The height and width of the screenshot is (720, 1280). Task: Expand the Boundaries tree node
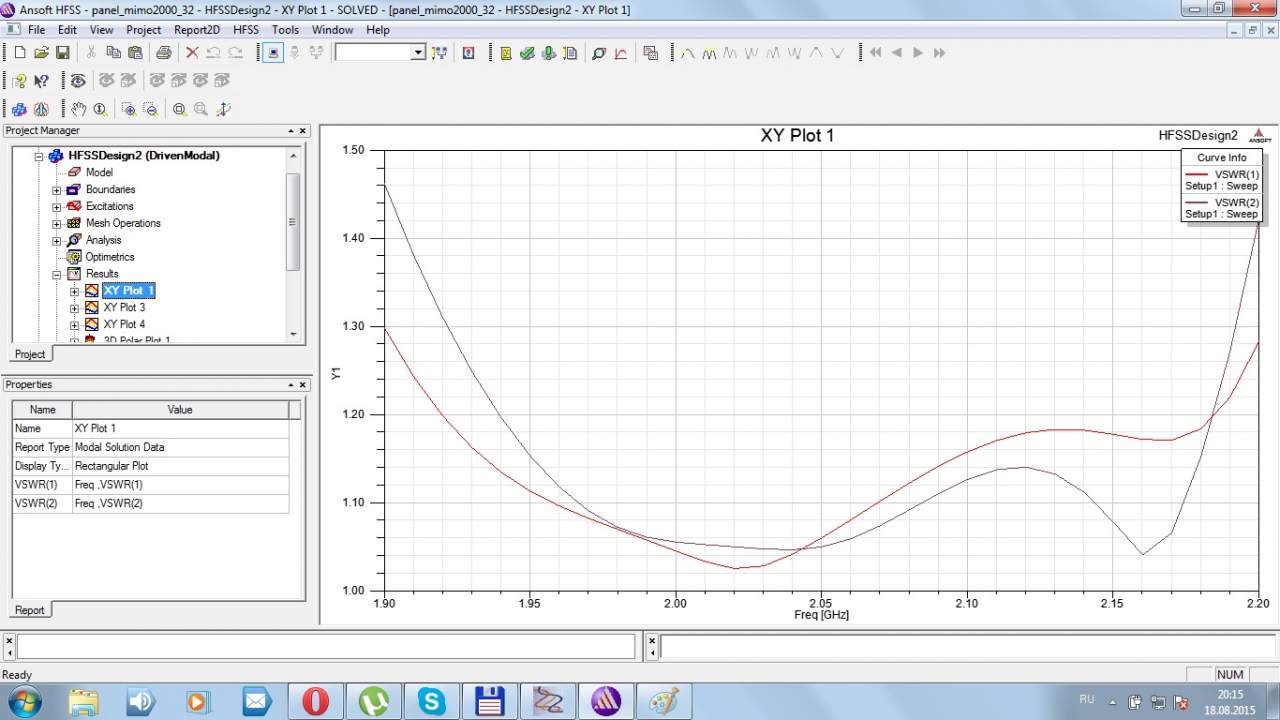[57, 190]
